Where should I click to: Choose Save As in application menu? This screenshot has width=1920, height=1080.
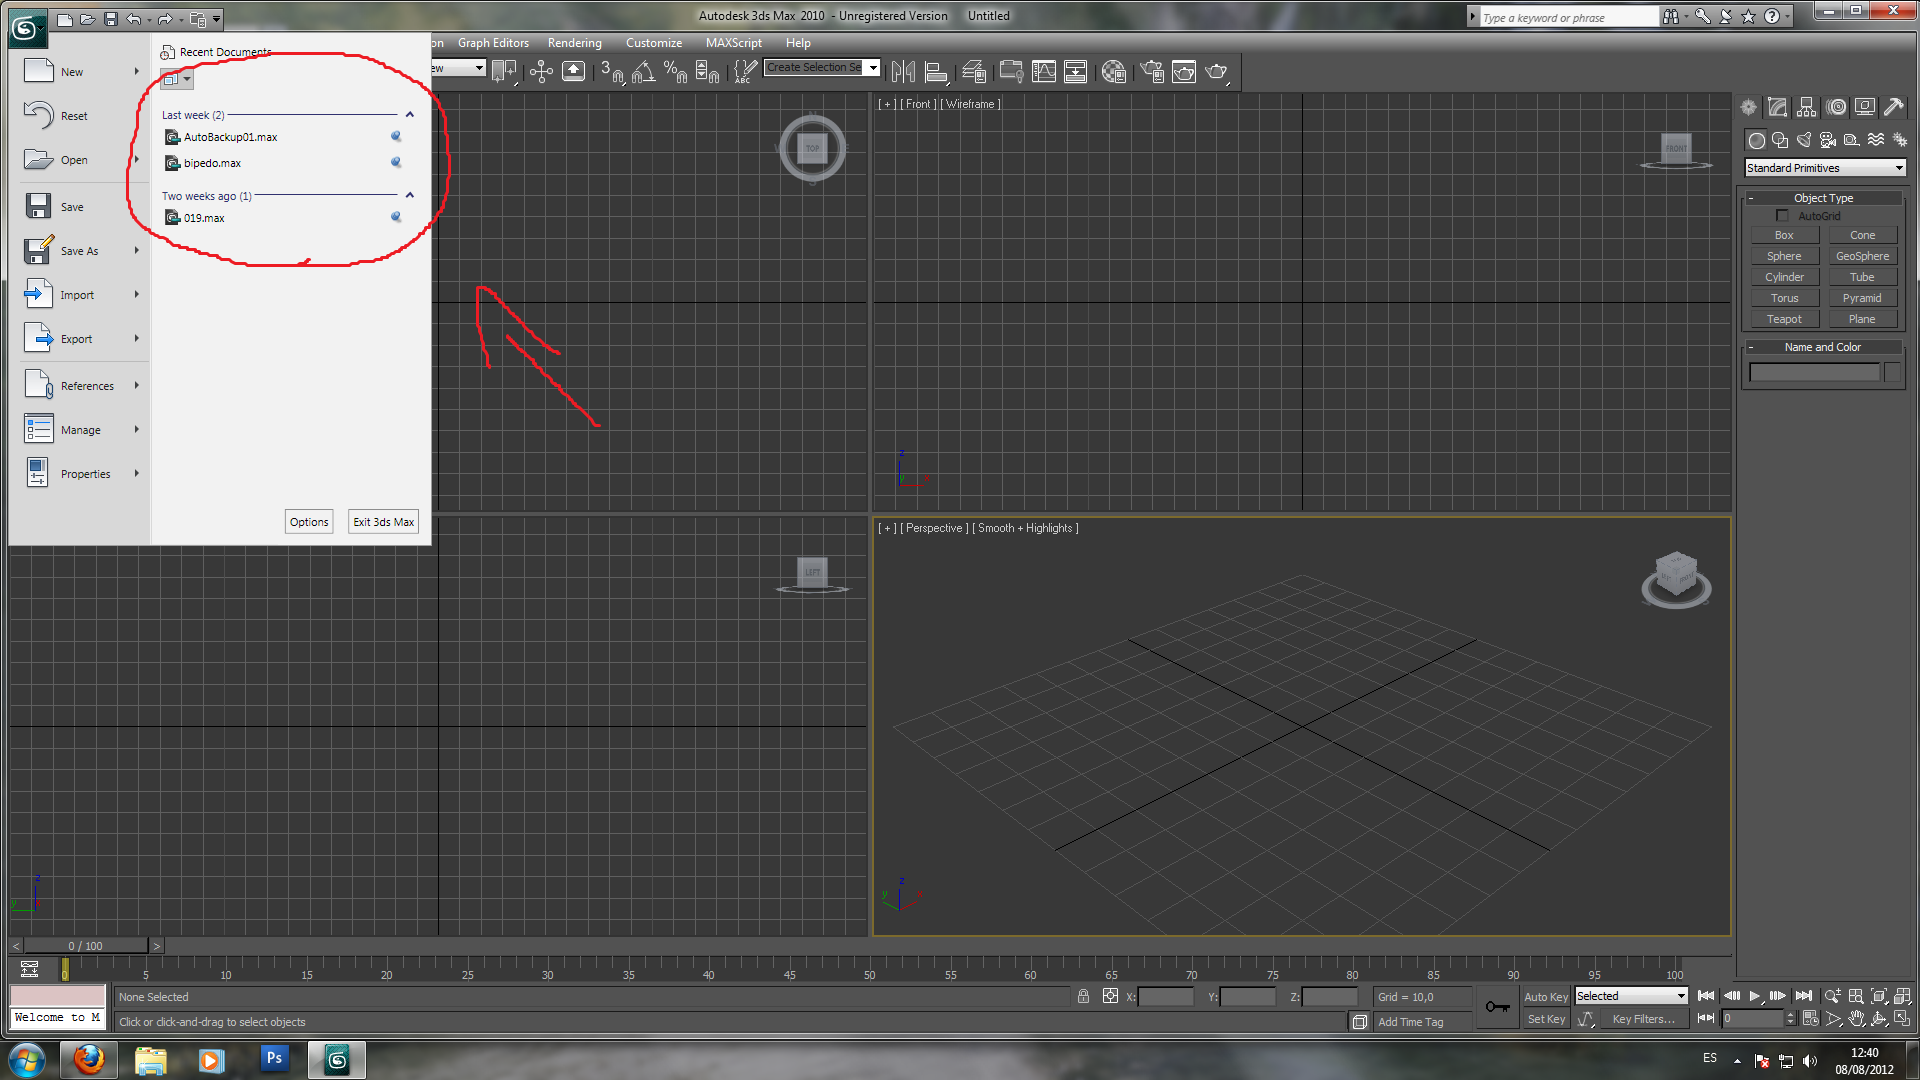[79, 251]
